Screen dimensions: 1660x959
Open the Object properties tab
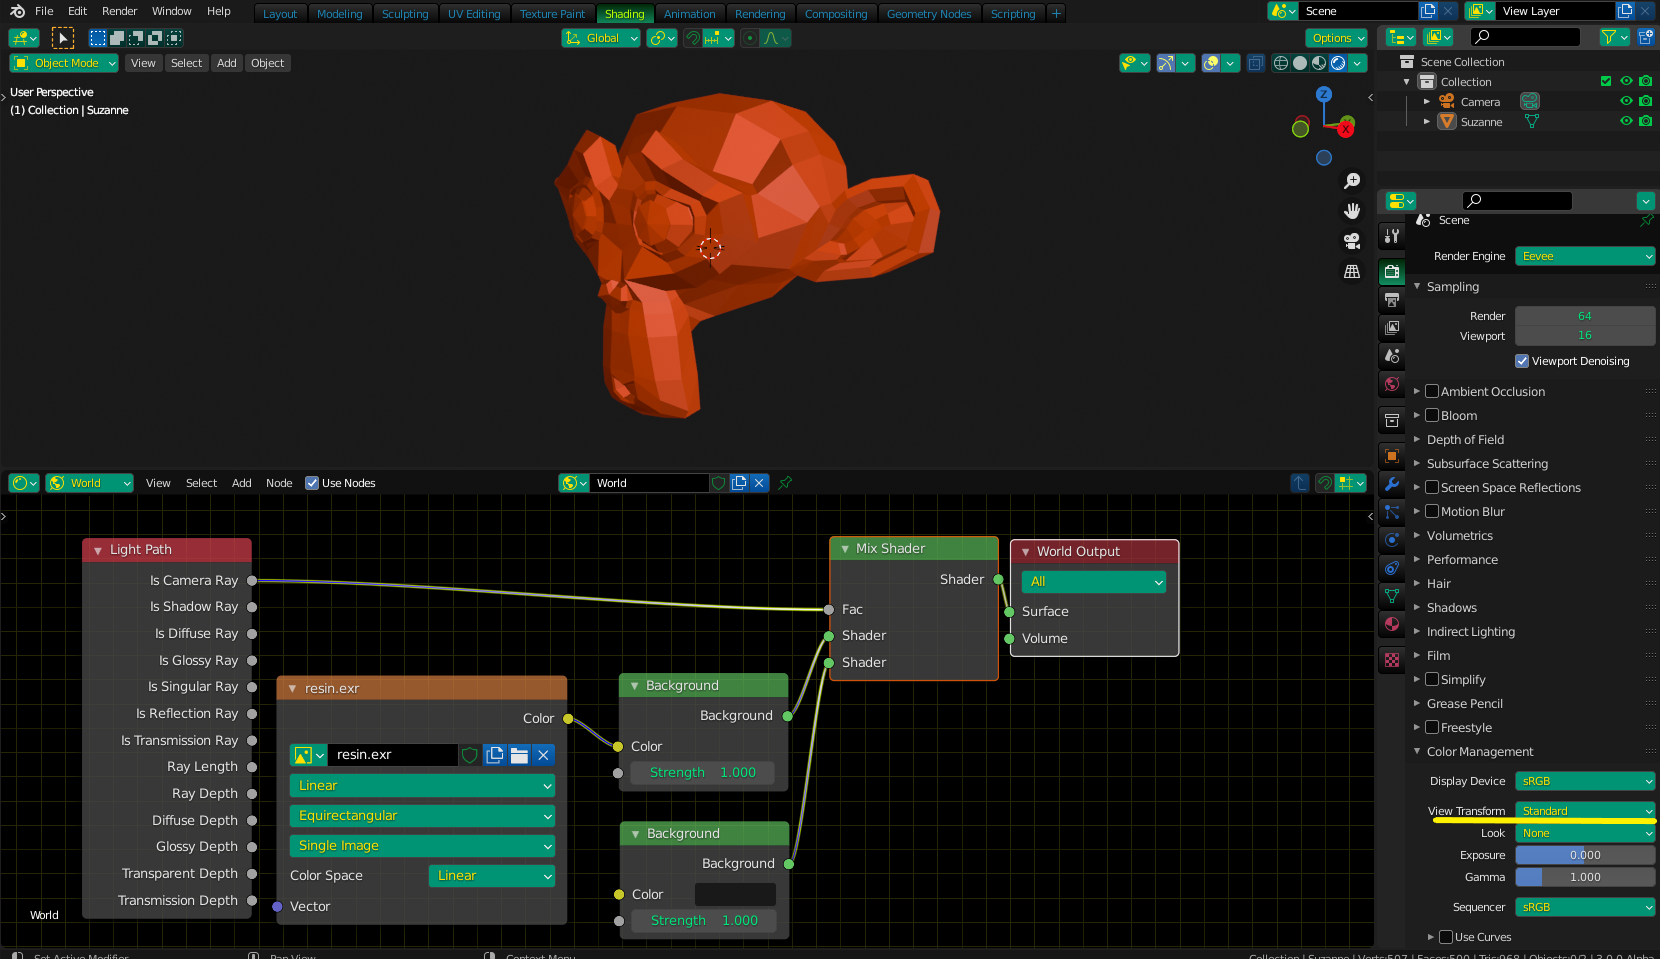click(1392, 456)
